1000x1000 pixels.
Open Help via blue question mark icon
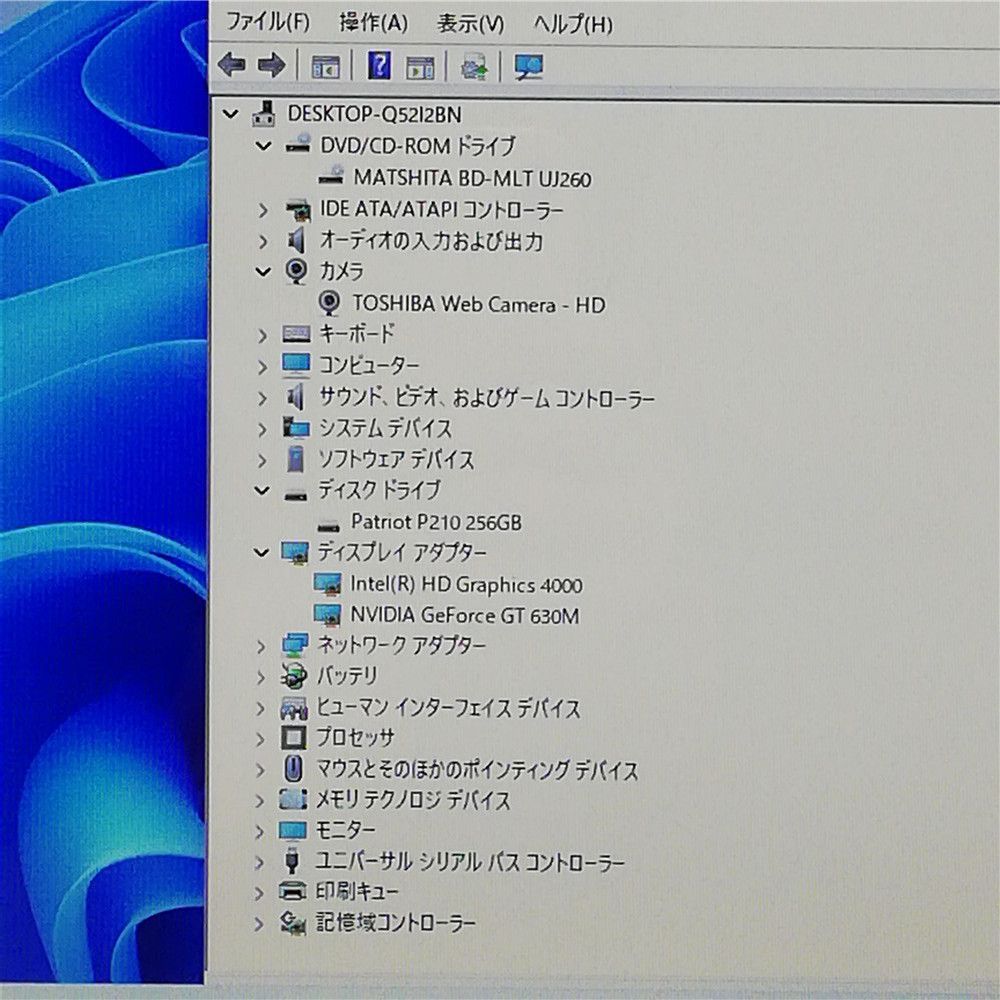click(x=379, y=65)
